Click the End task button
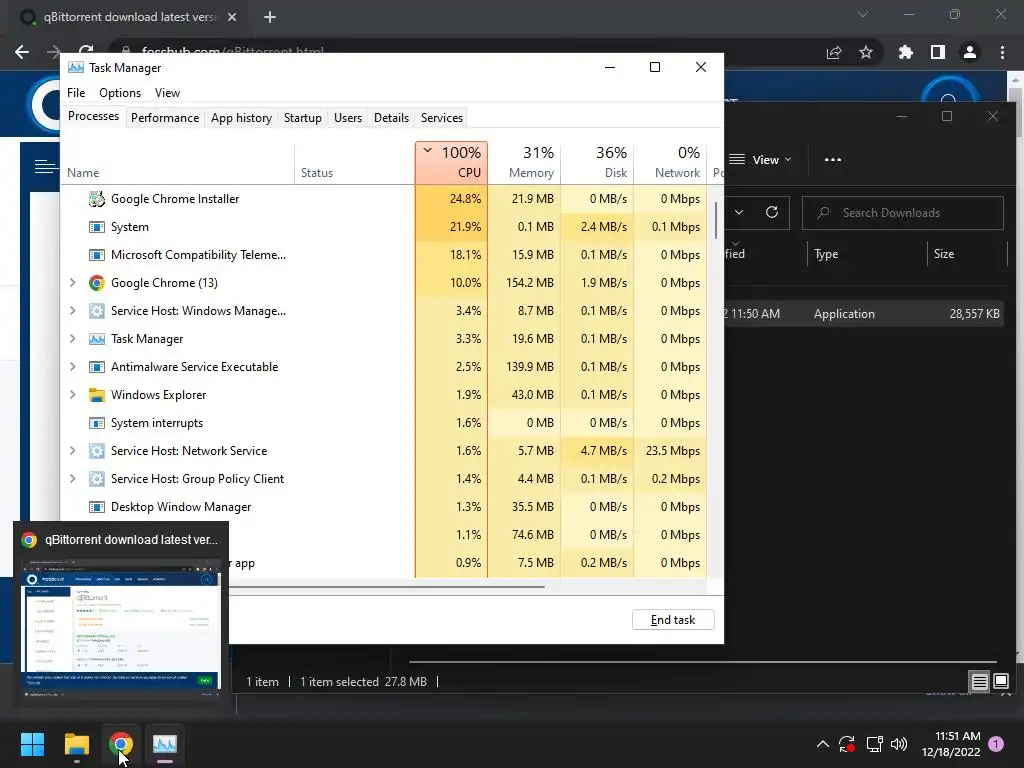The image size is (1024, 768). pos(673,620)
